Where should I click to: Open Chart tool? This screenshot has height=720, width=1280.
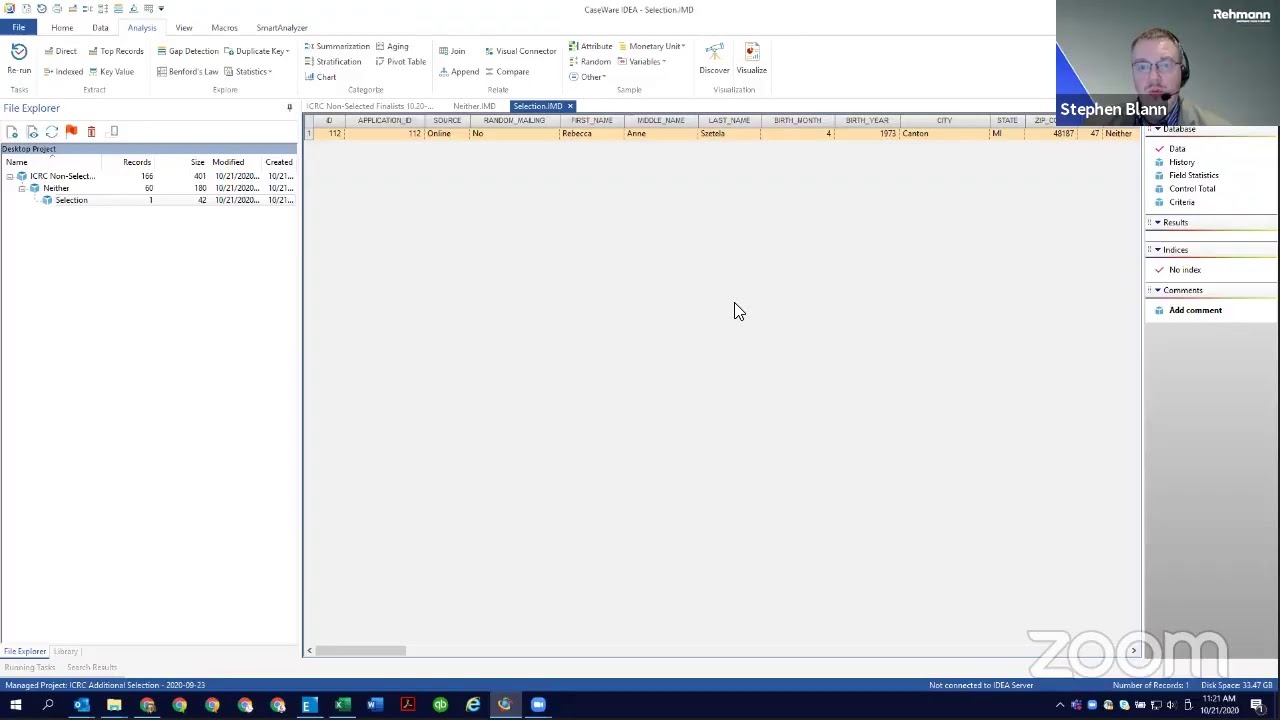pyautogui.click(x=321, y=77)
